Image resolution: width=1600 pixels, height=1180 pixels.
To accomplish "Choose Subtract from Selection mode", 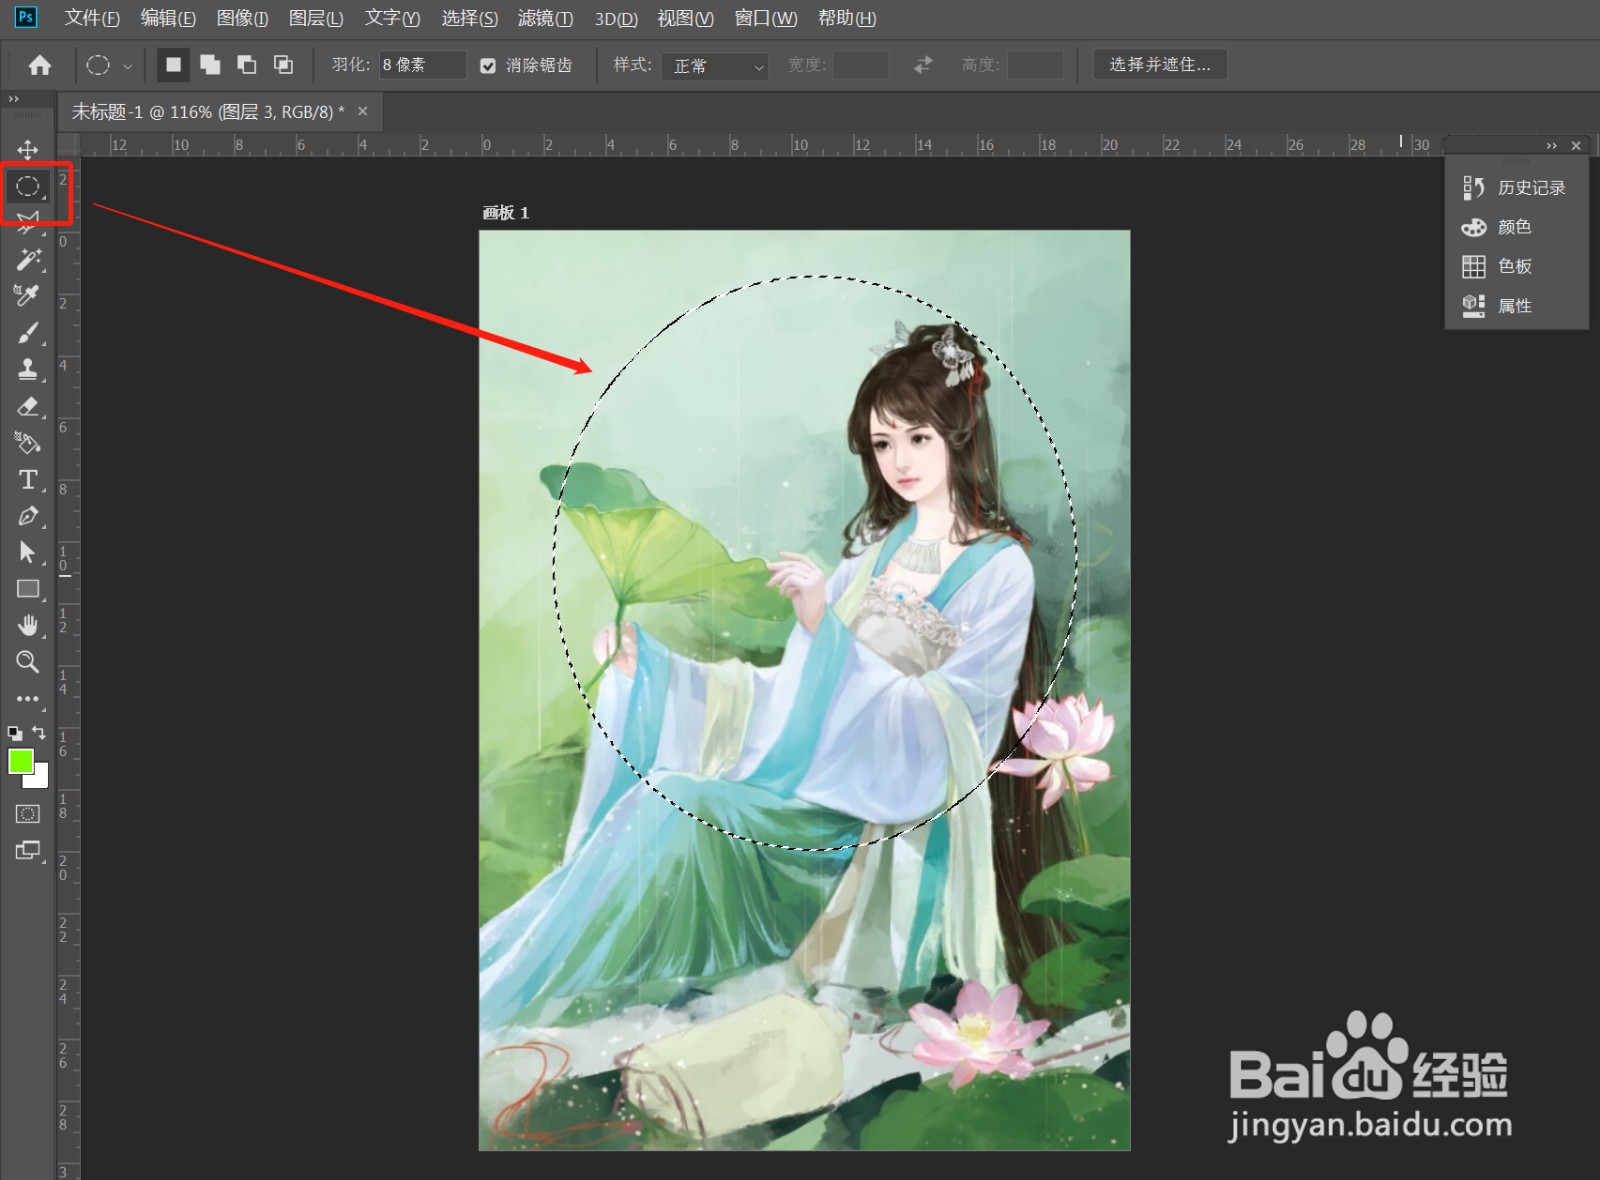I will (x=247, y=65).
